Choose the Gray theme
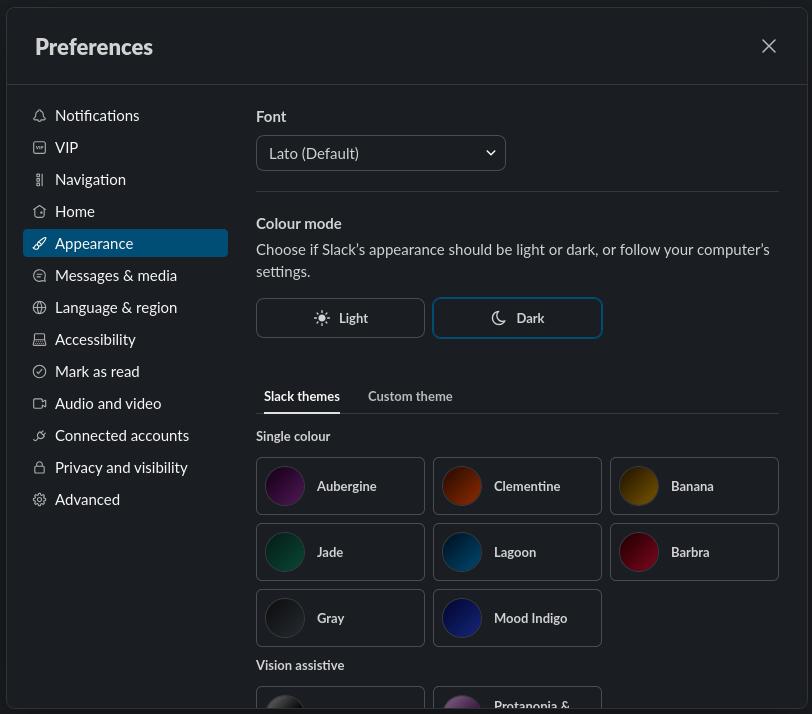The width and height of the screenshot is (812, 714). click(x=340, y=618)
